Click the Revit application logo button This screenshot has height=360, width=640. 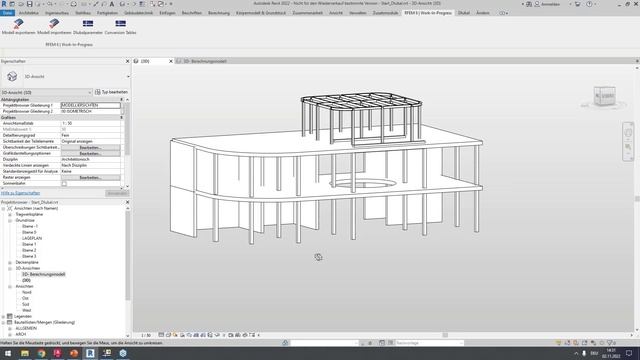[4, 4]
